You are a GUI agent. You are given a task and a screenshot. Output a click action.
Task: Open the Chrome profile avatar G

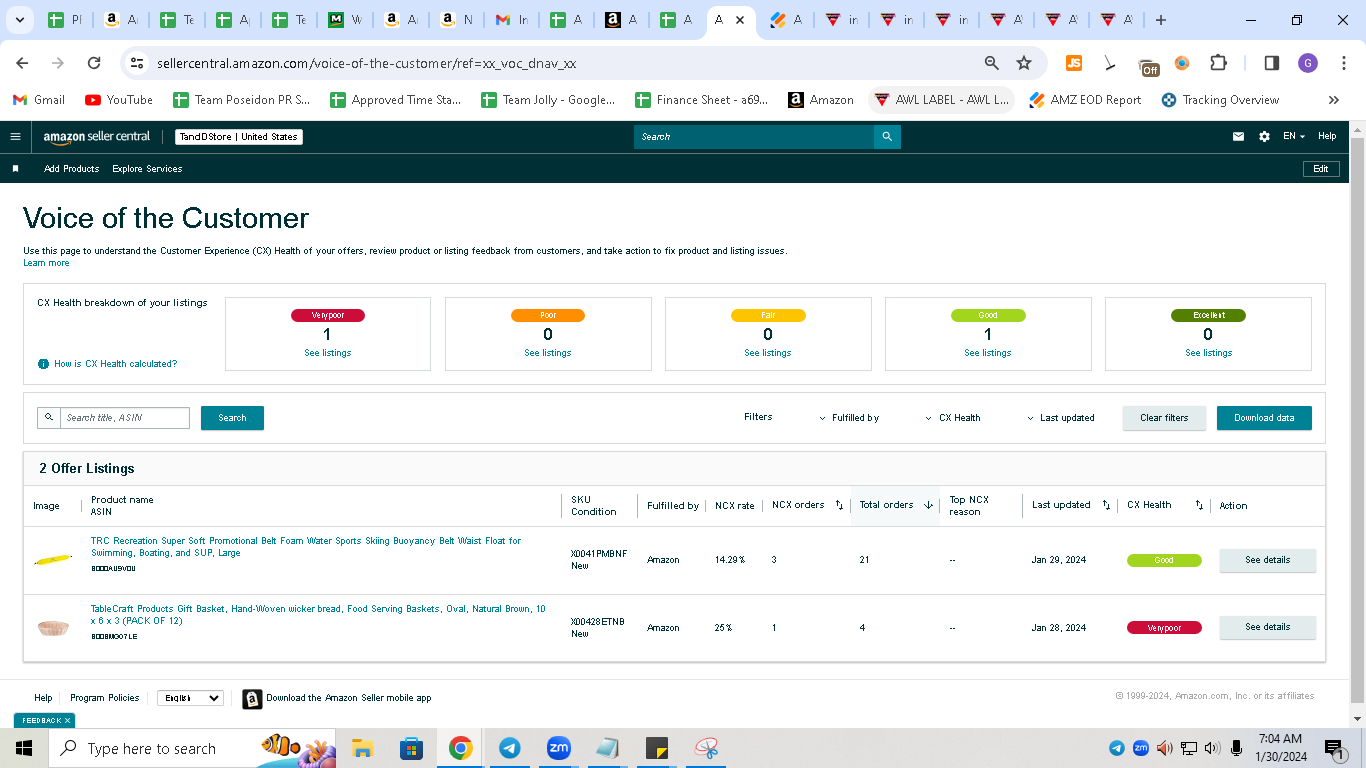[x=1308, y=63]
